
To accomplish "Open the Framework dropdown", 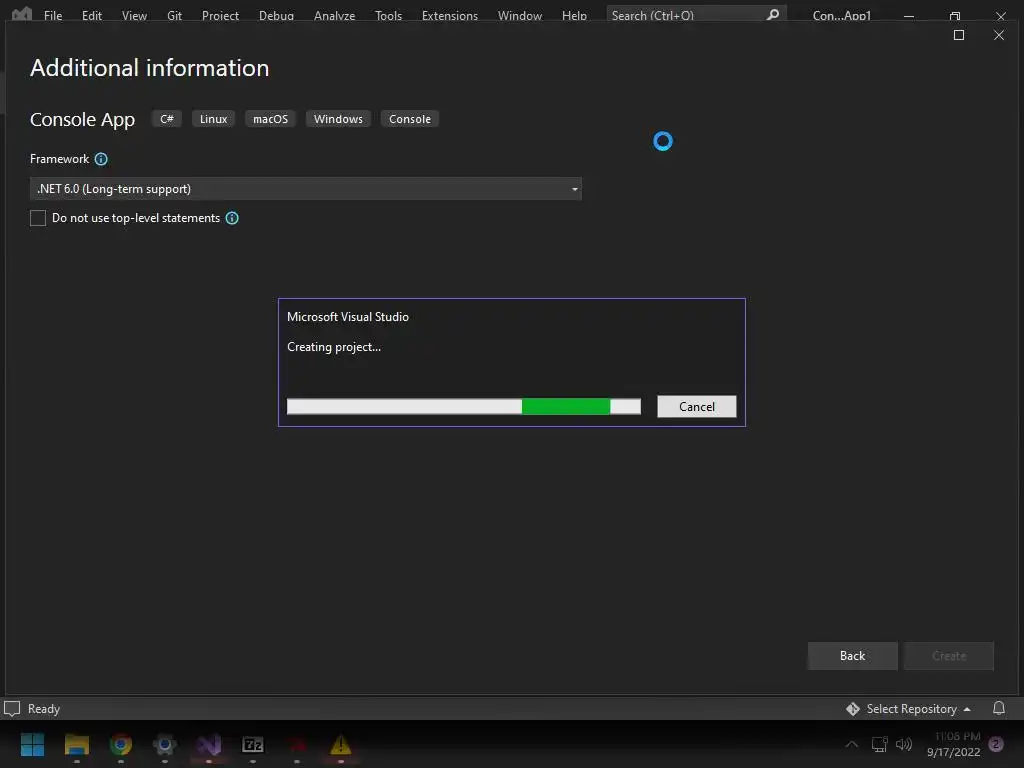I will (x=306, y=189).
